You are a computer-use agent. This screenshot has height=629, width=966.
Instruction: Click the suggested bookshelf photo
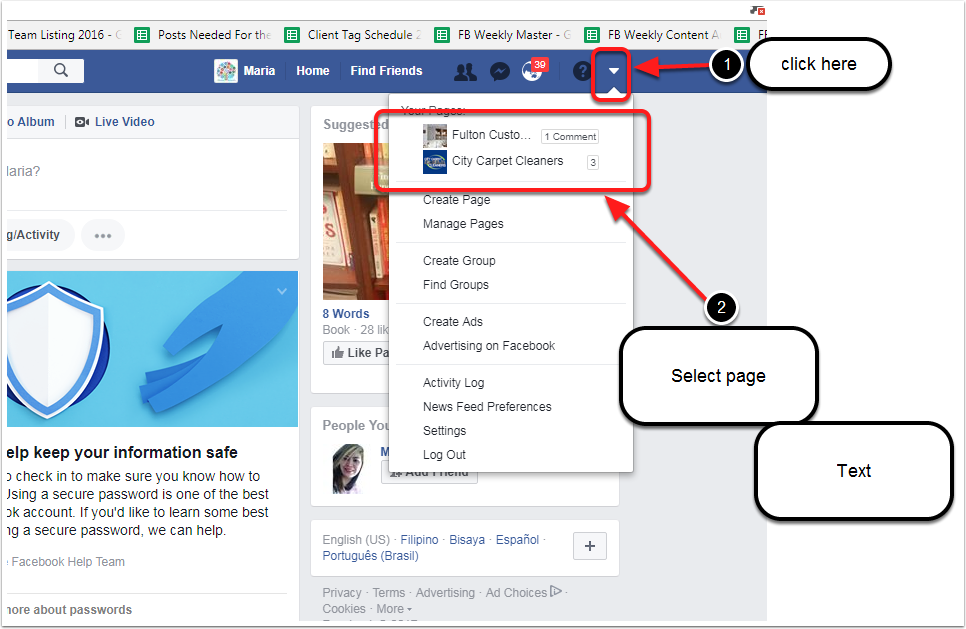tap(356, 222)
